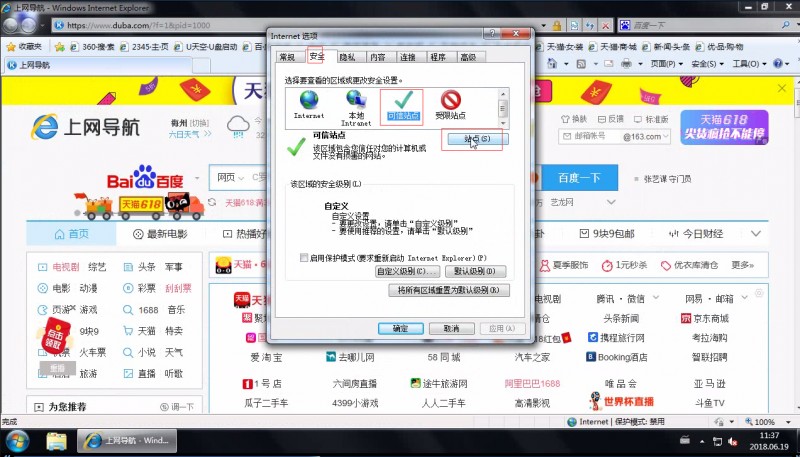The image size is (800, 457).
Task: Open the 2345主页 favorites link
Action: coord(144,46)
